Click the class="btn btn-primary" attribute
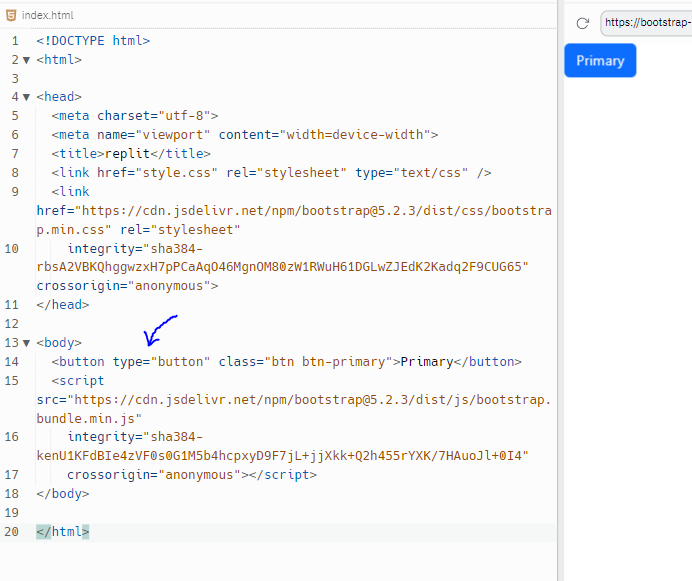 305,362
